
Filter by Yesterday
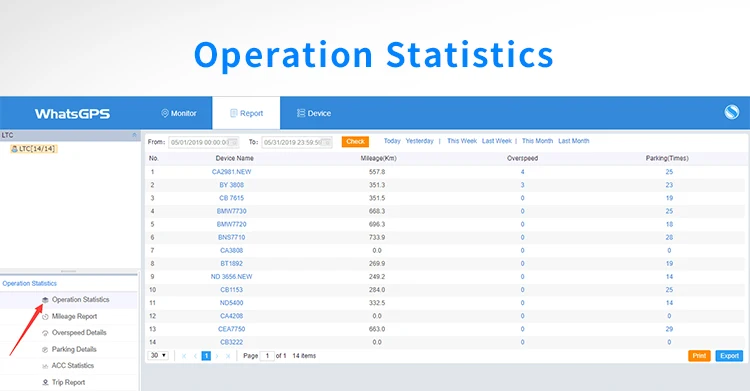click(419, 141)
